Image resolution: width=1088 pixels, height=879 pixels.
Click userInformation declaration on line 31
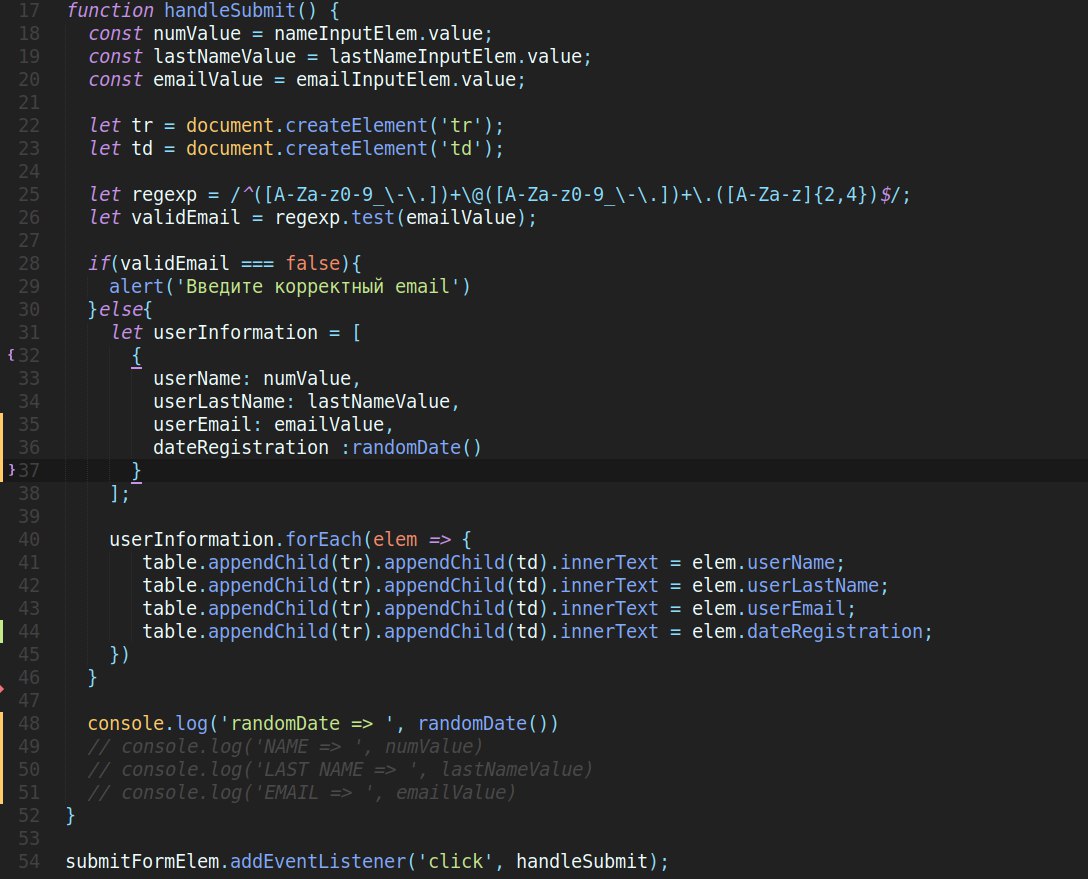click(235, 332)
